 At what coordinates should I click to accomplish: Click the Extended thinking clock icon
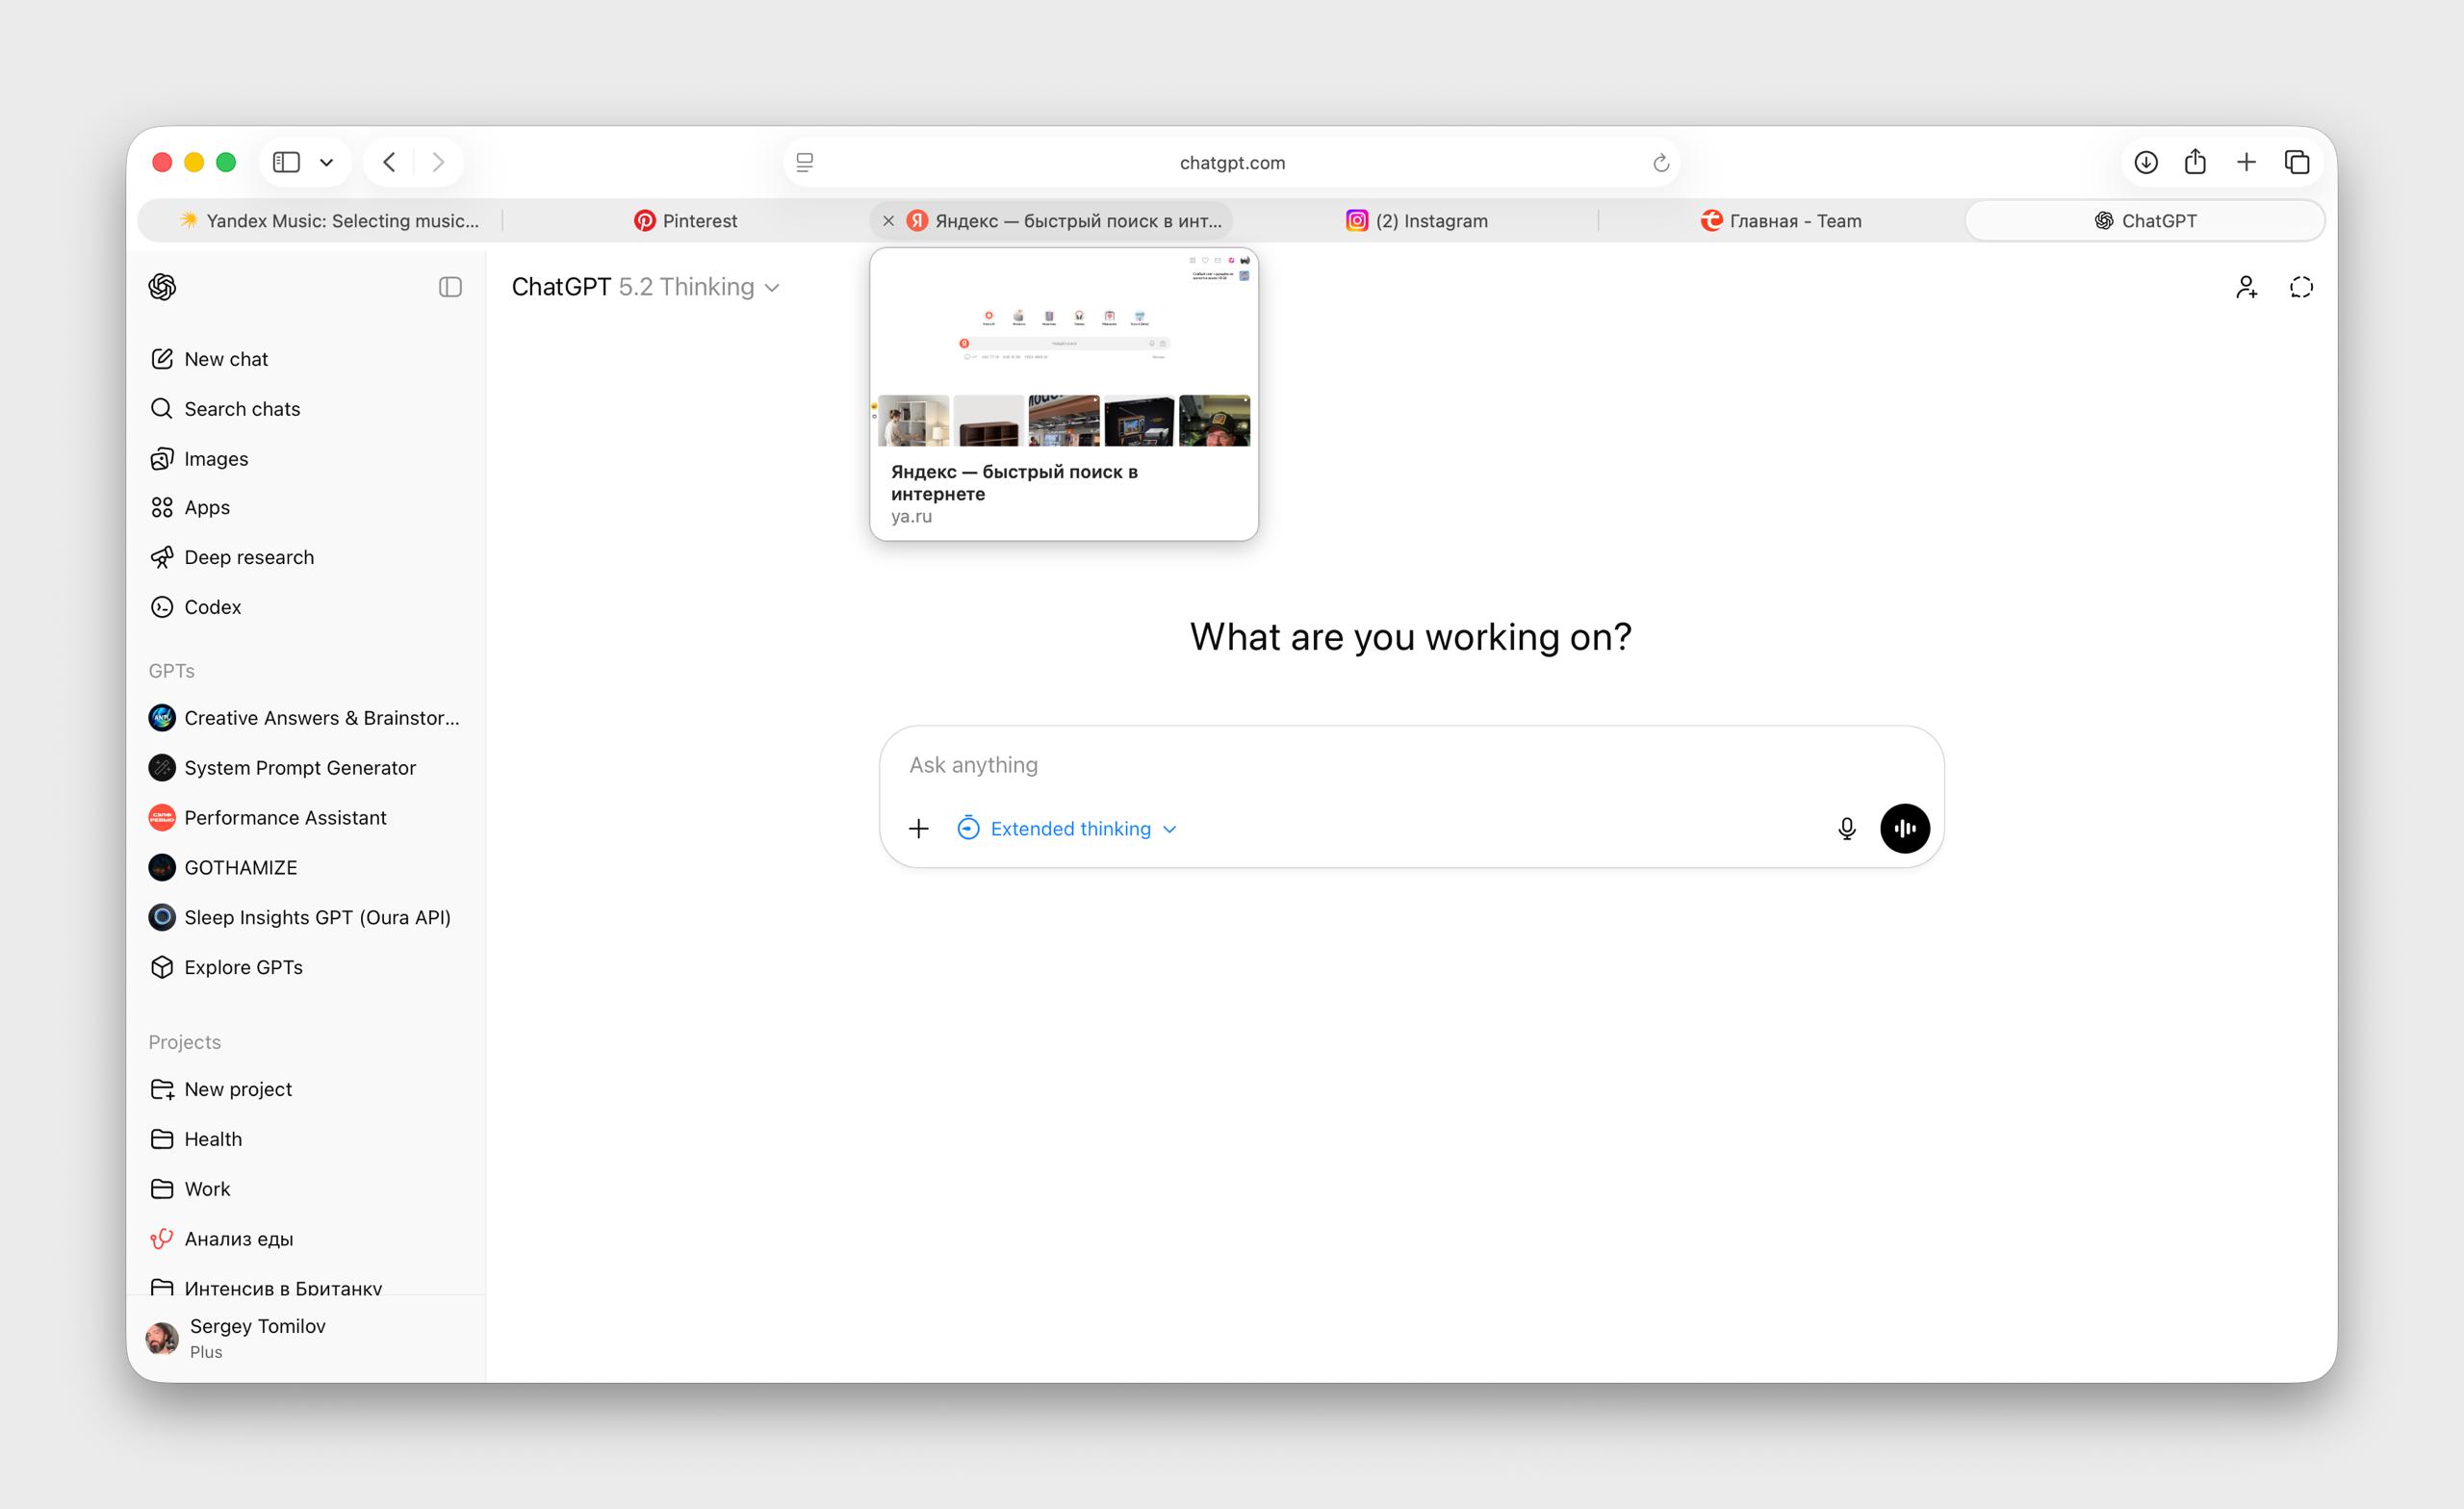(x=968, y=828)
